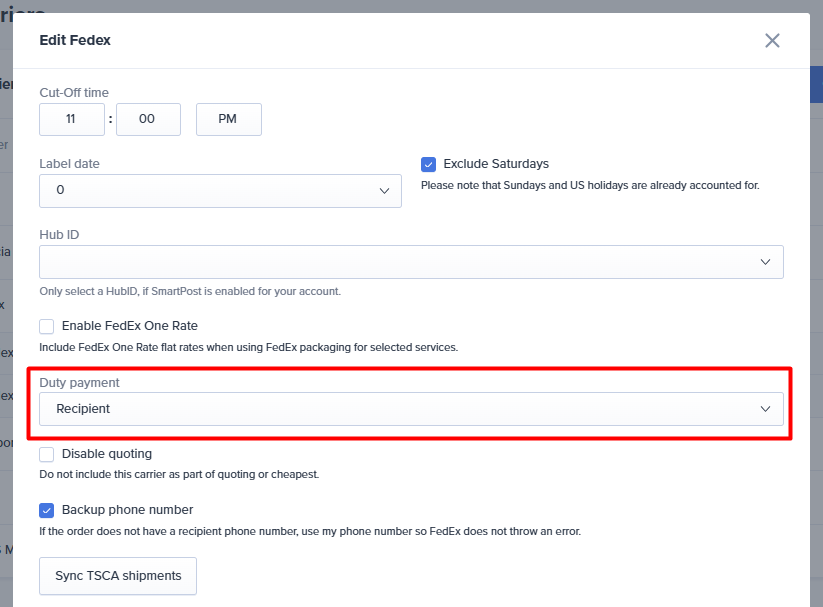Click the quoting or cheapest description text
The height and width of the screenshot is (607, 823).
(179, 475)
